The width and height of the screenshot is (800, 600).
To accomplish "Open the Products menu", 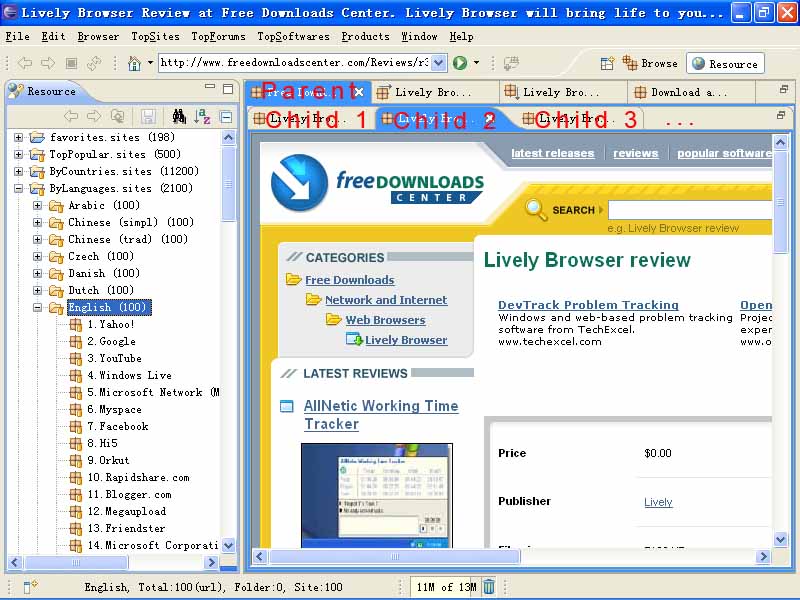I will coord(365,36).
